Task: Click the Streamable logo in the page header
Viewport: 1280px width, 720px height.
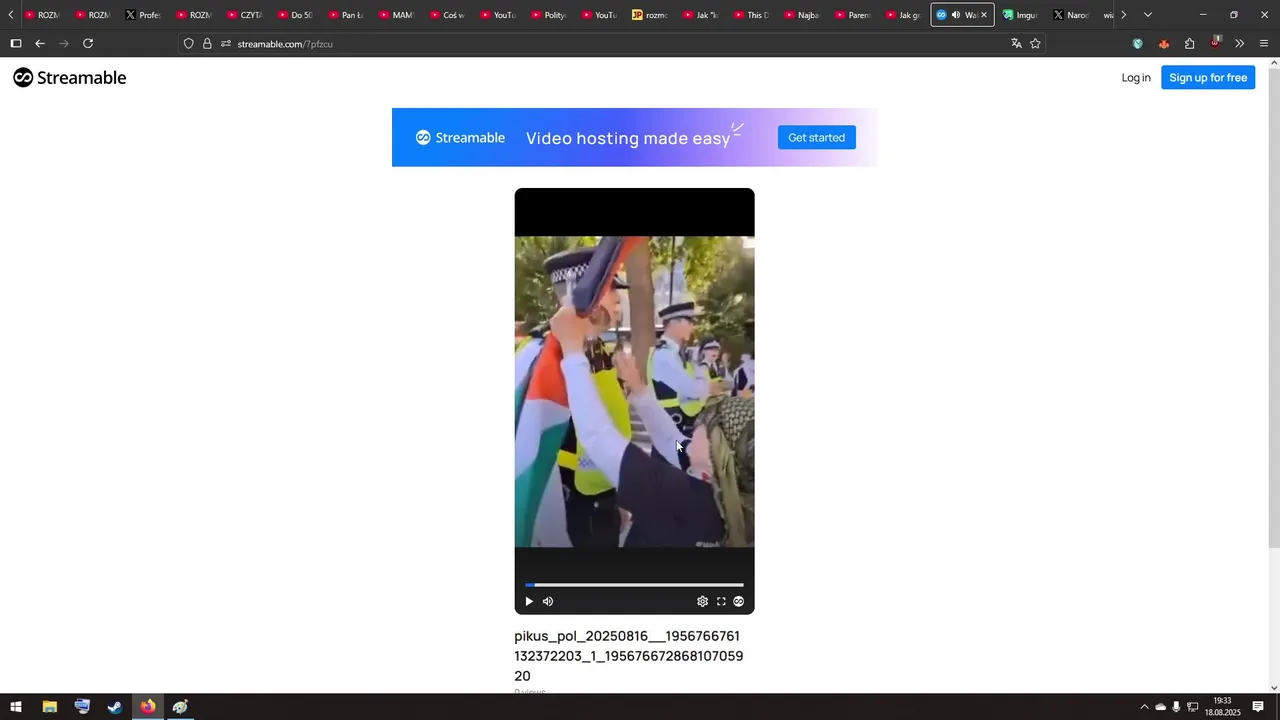Action: point(70,78)
